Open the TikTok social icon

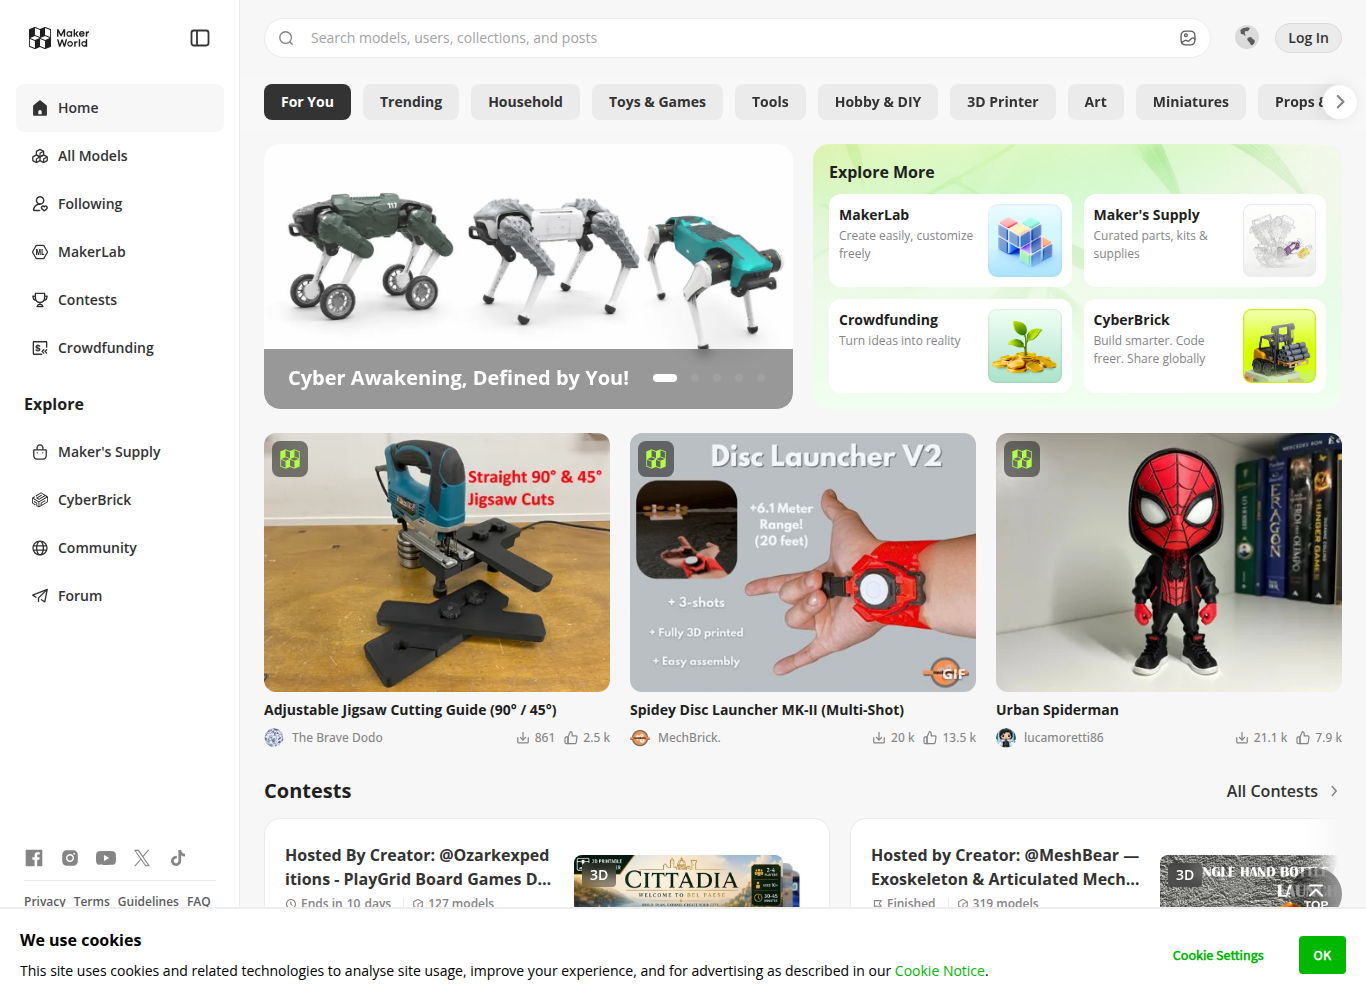178,858
